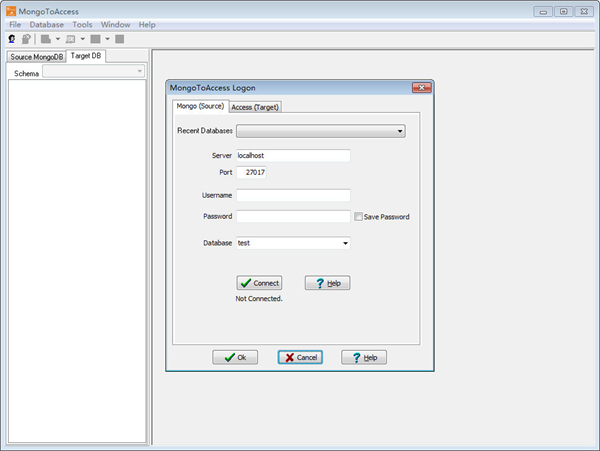Open dropdown arrow next to folded-corner page icon
The image size is (600, 451).
58,39
